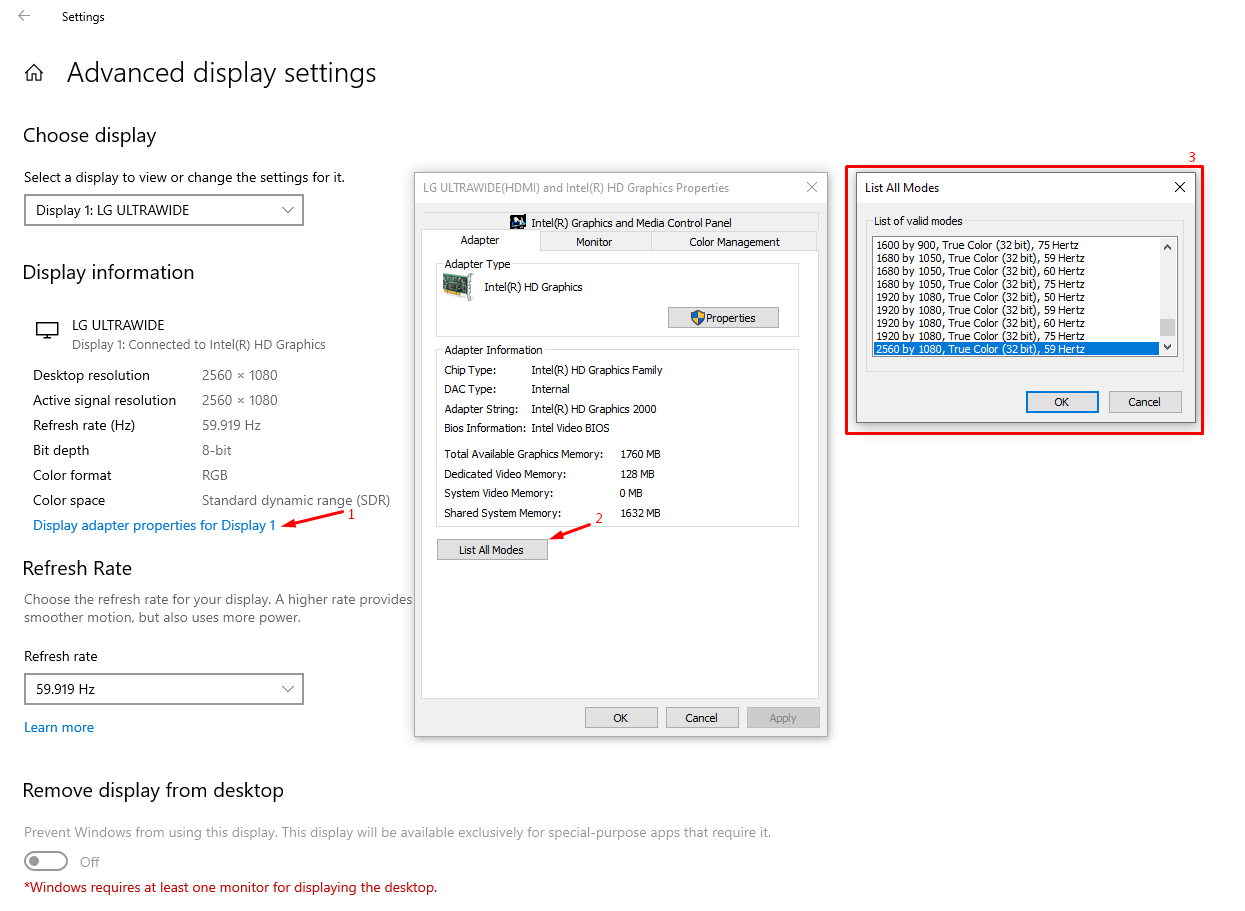Click the 8-bit bit depth value
1245x911 pixels.
click(x=217, y=450)
